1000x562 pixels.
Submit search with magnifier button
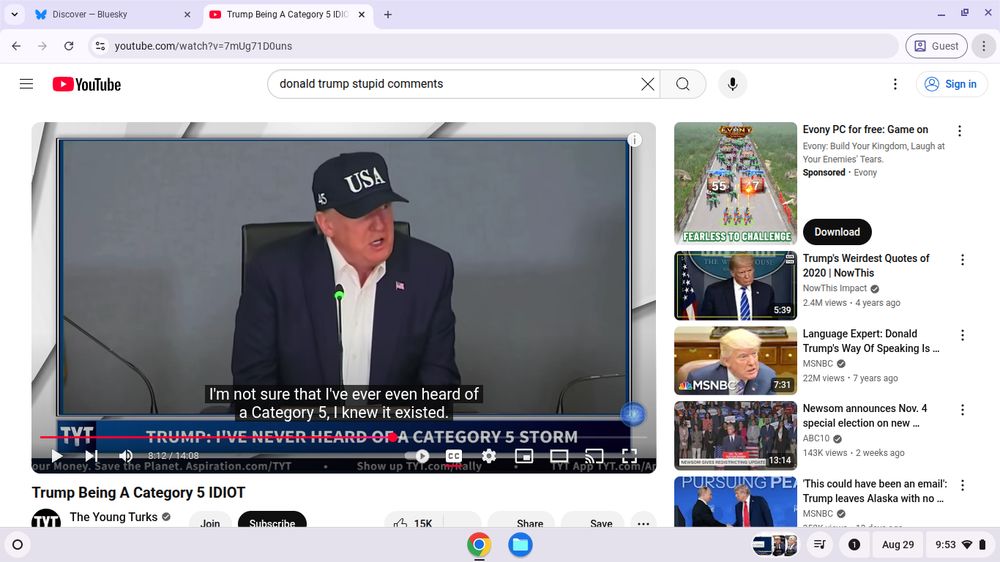(682, 84)
